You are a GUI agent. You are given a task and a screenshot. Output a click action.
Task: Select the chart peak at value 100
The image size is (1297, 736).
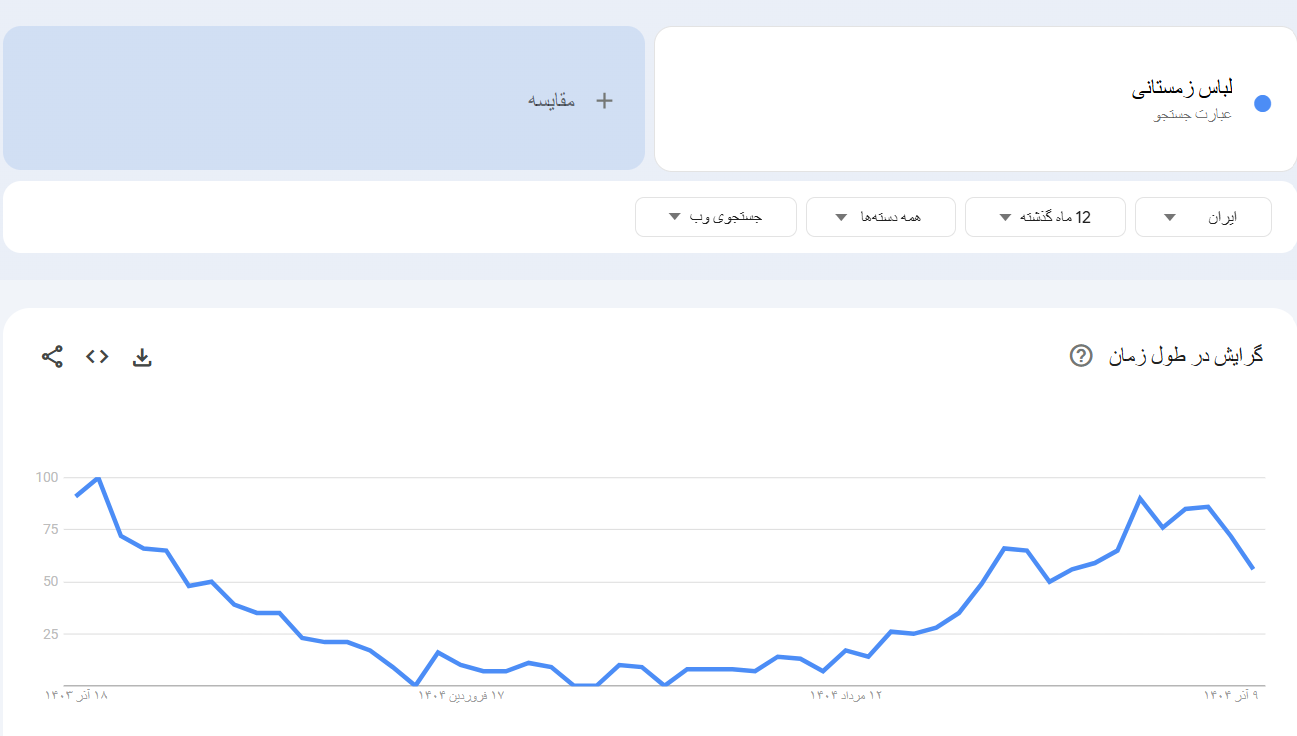coord(98,478)
